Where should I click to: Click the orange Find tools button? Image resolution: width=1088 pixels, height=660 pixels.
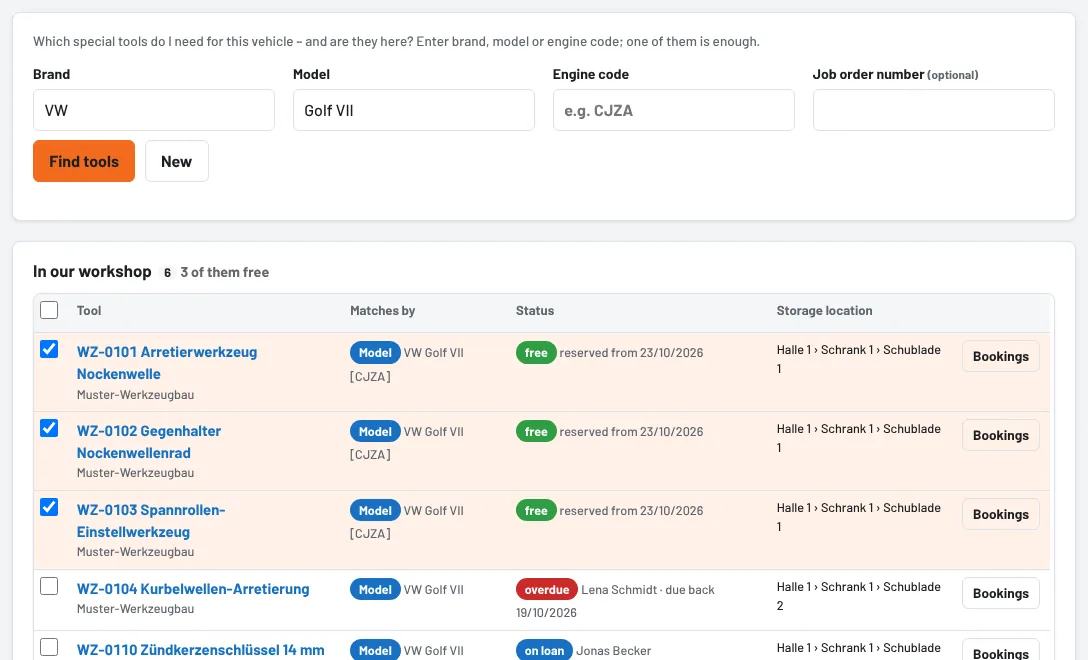(84, 161)
